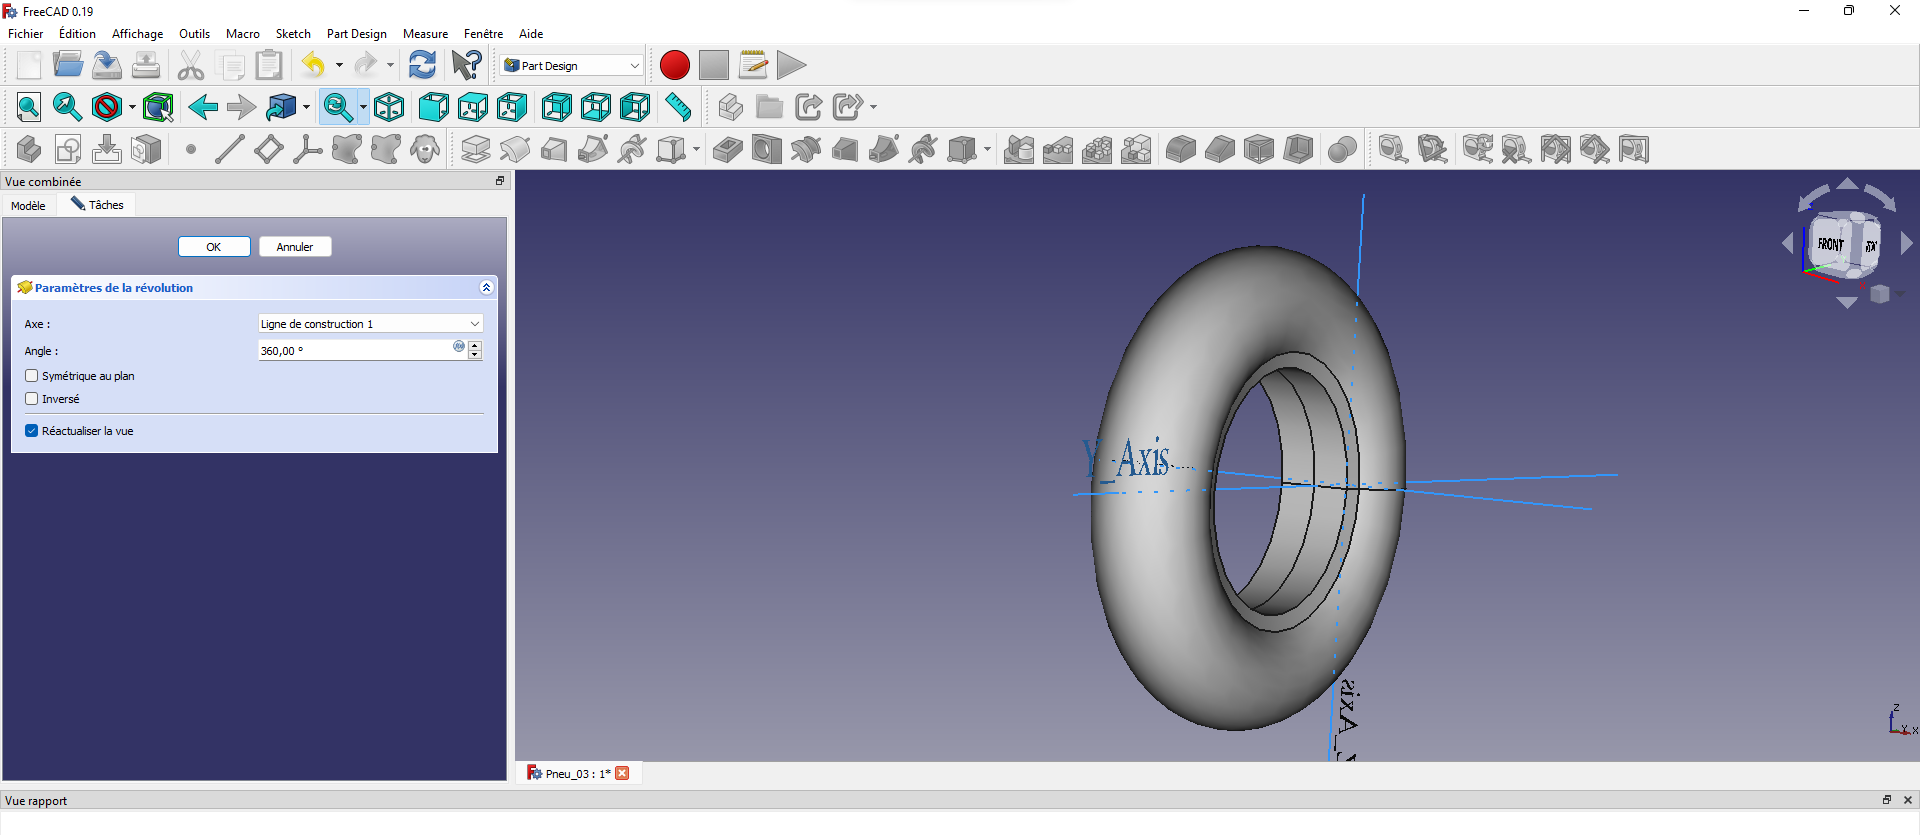The height and width of the screenshot is (835, 1920).
Task: Click the FRONT face of navigation cube
Action: (1831, 244)
